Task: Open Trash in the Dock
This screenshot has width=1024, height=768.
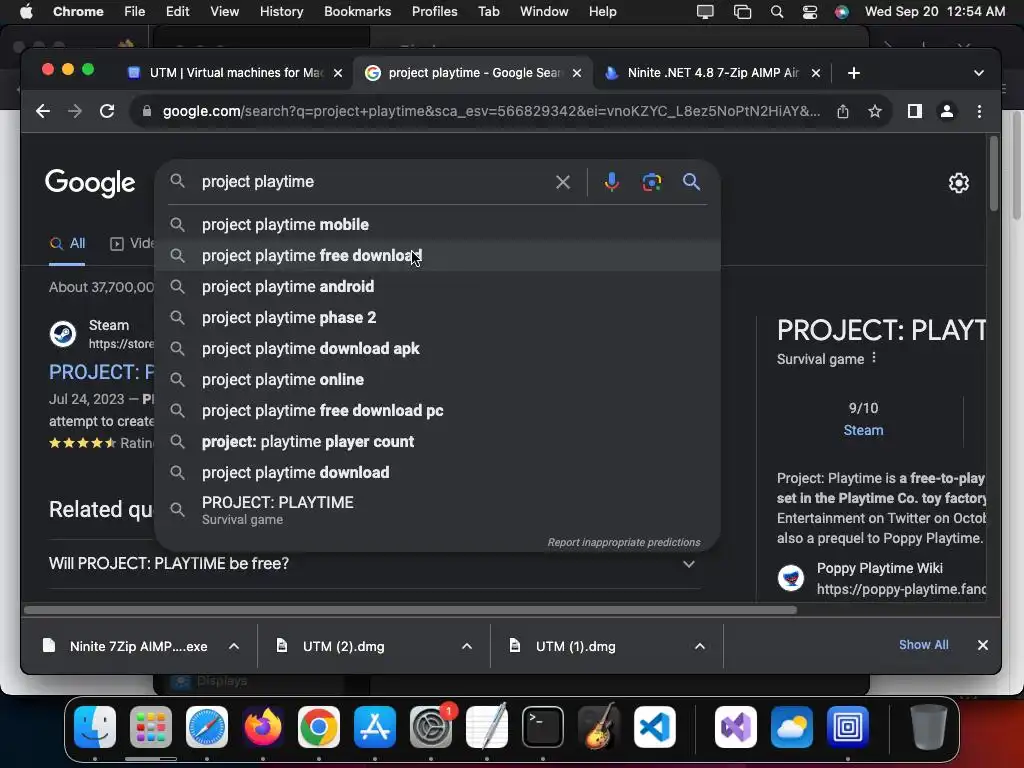Action: coord(929,726)
